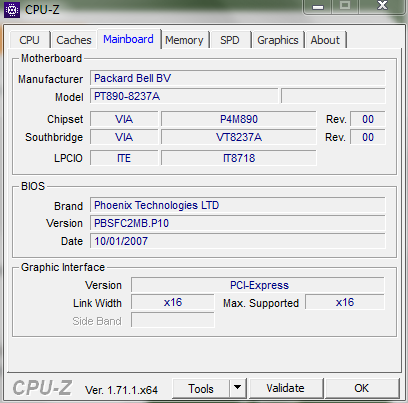408x403 pixels.
Task: Click the chipset P4M890 field
Action: [239, 119]
